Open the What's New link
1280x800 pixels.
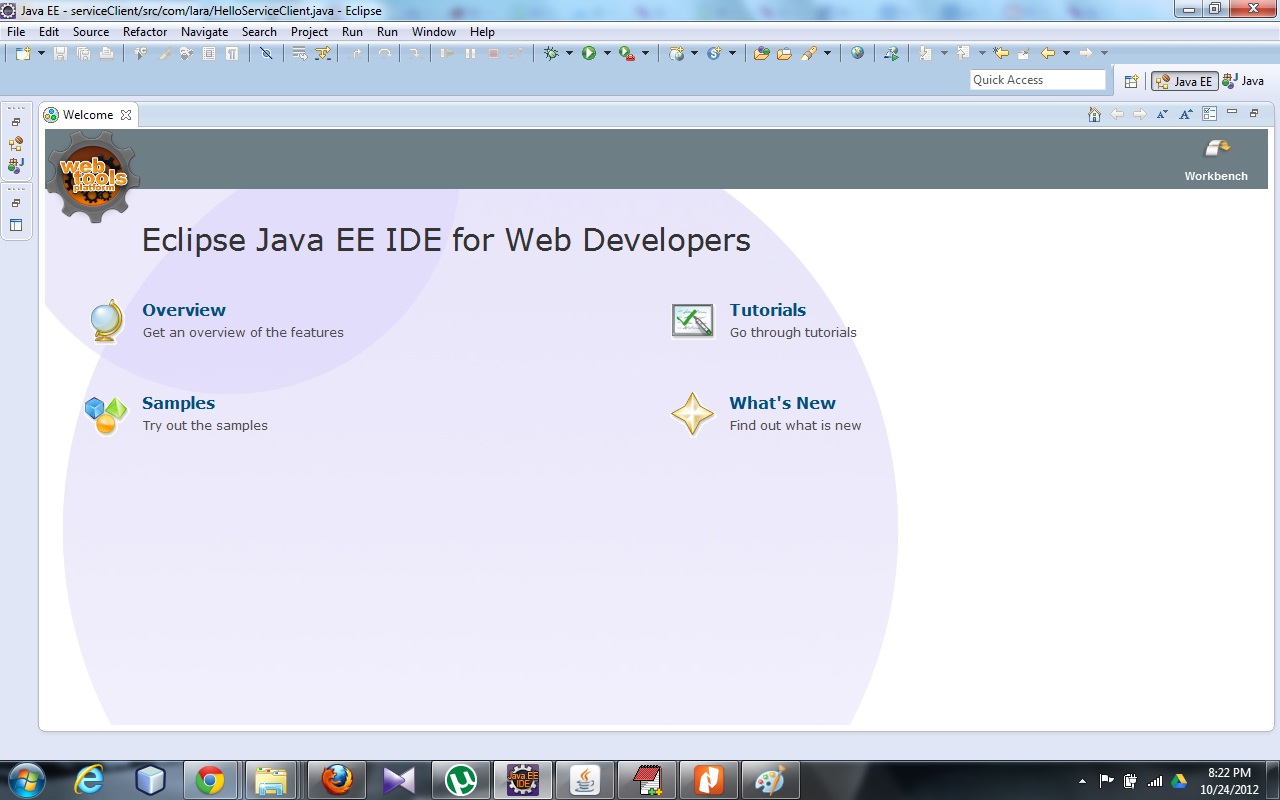point(783,403)
